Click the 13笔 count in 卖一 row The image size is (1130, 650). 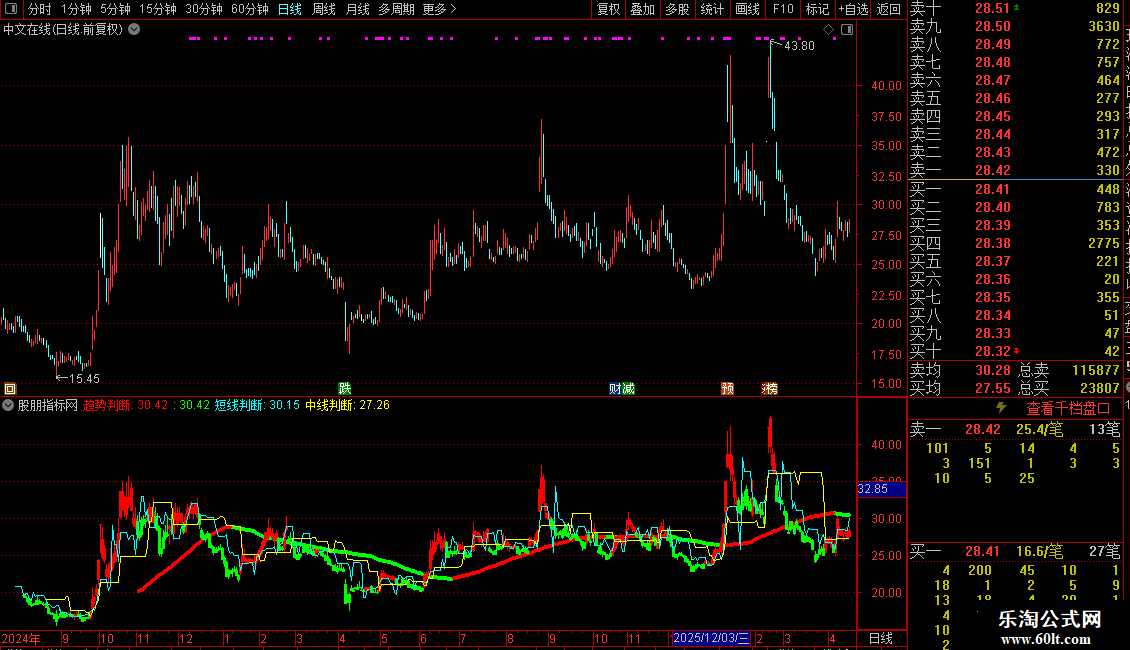click(x=1105, y=429)
